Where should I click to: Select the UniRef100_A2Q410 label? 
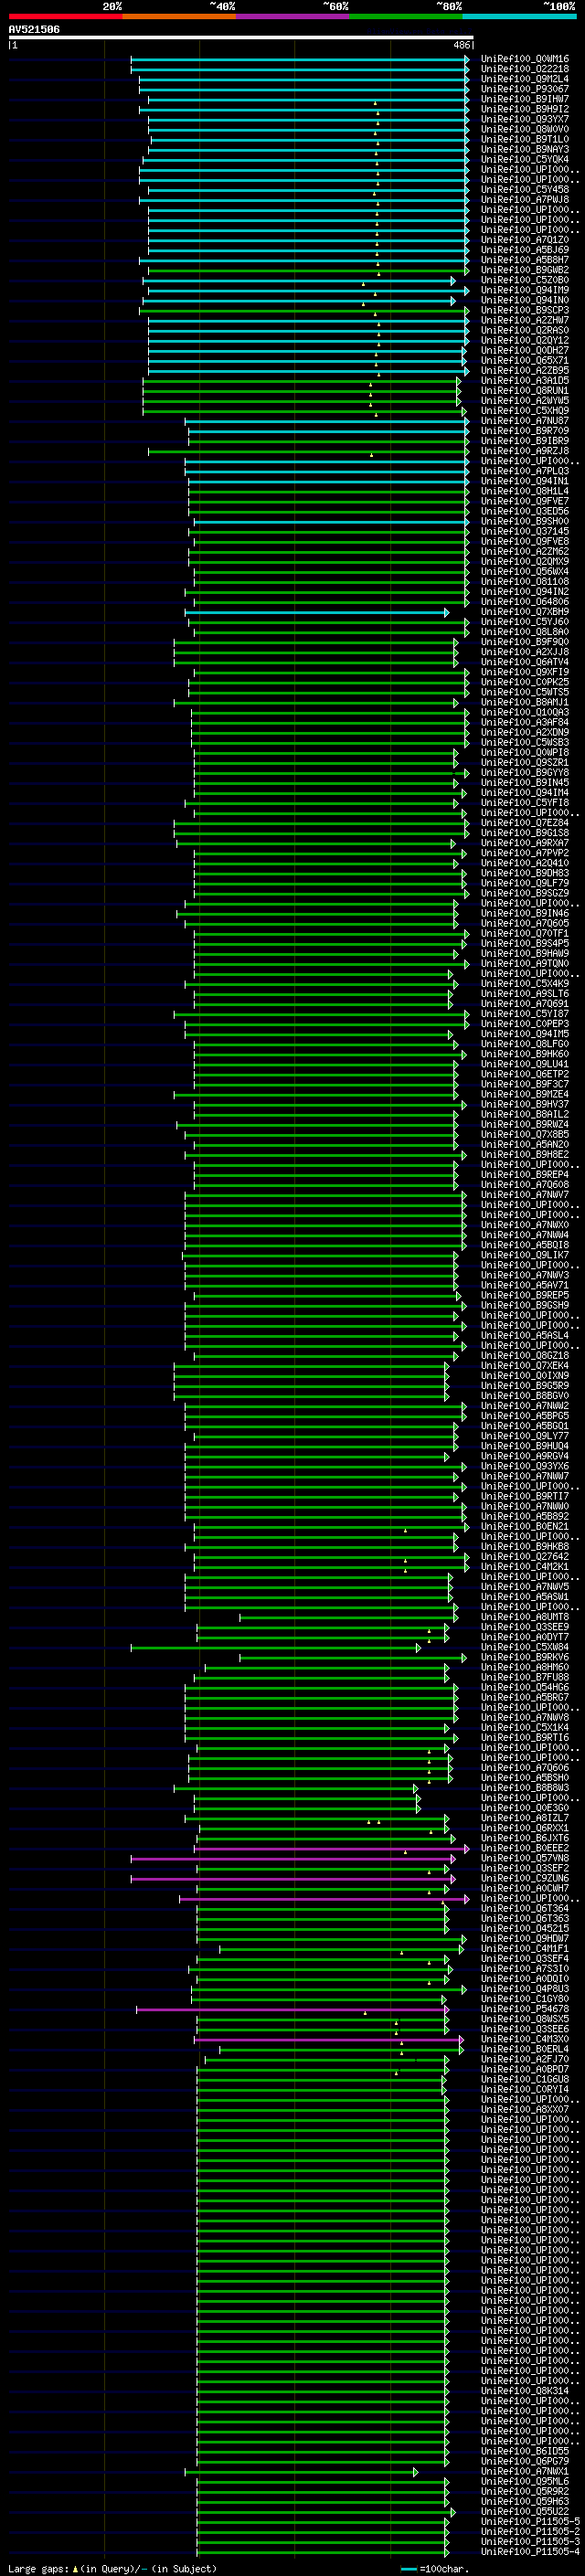click(525, 863)
